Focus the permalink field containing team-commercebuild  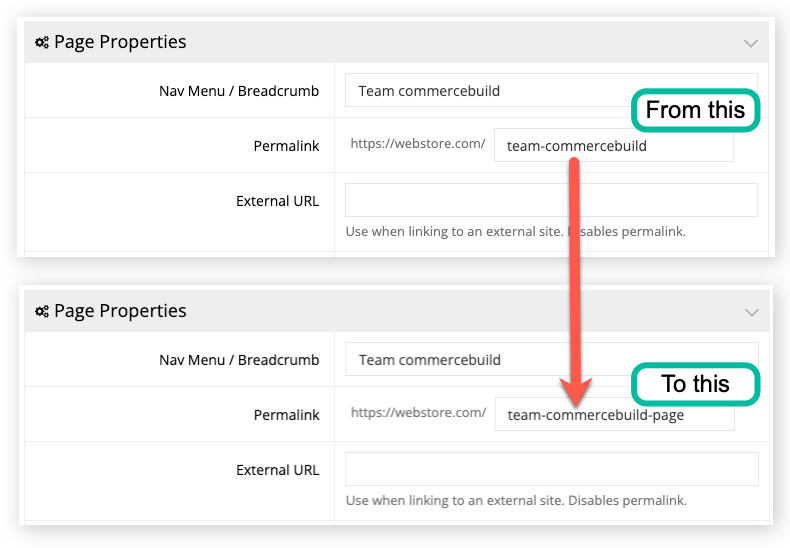[x=613, y=146]
